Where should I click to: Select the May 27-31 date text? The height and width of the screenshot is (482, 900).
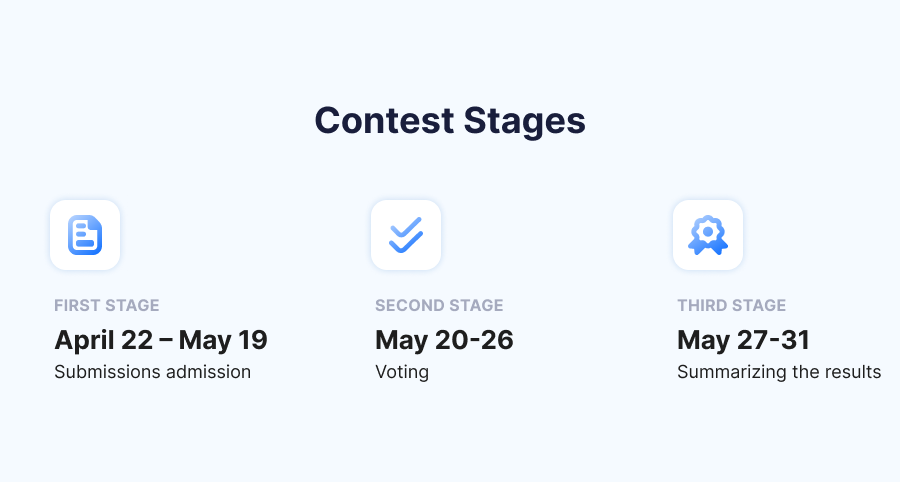point(743,340)
